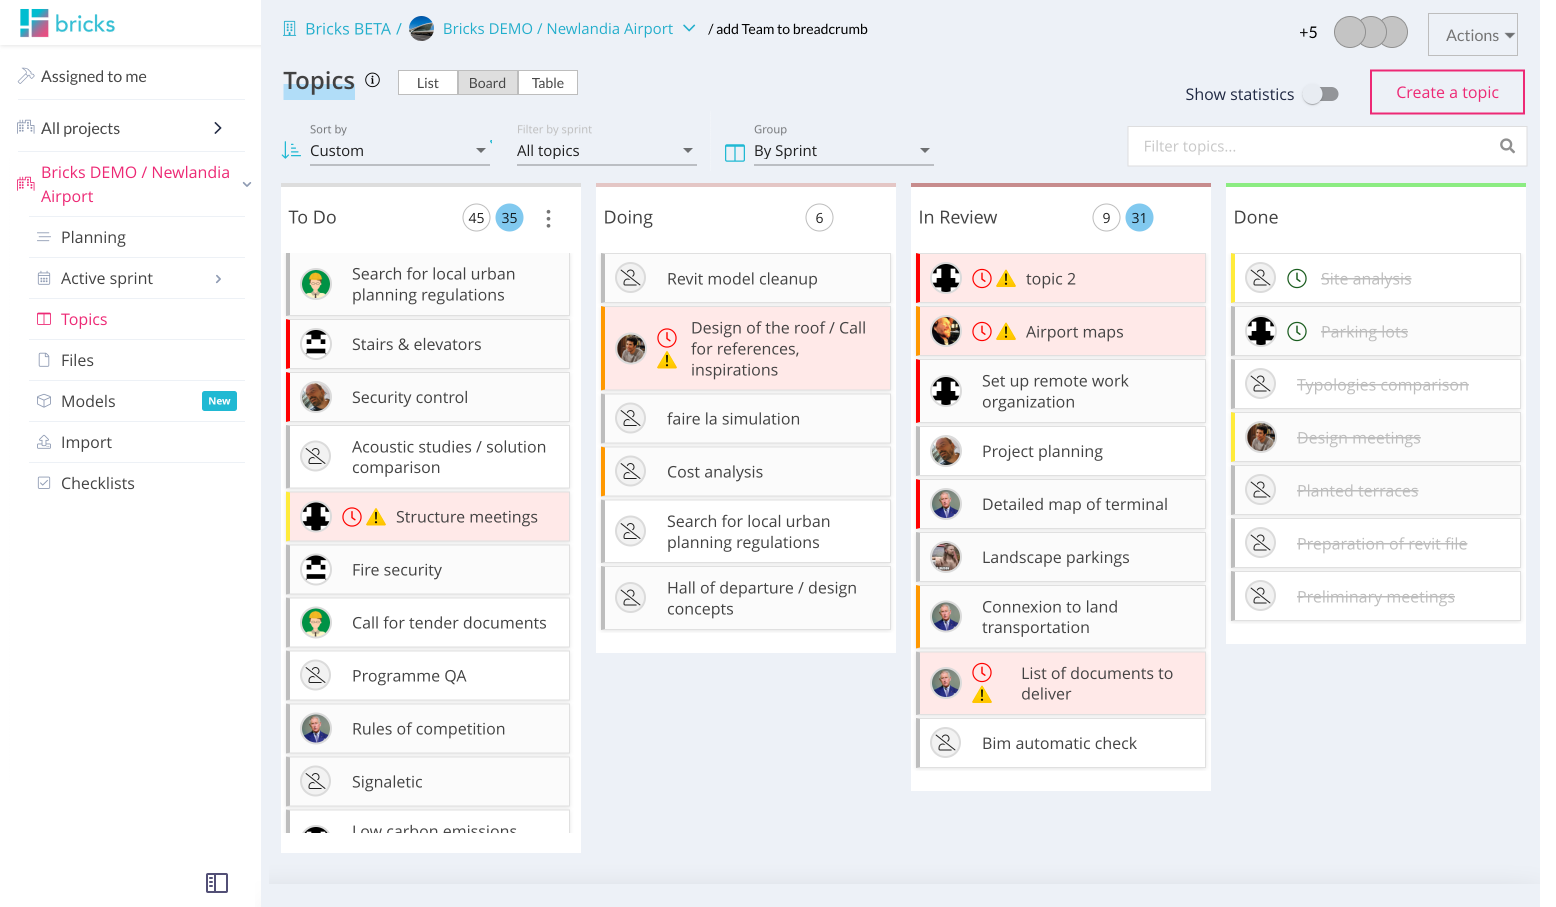Open the To Do column three-dot menu
The width and height of the screenshot is (1556, 907).
(548, 218)
